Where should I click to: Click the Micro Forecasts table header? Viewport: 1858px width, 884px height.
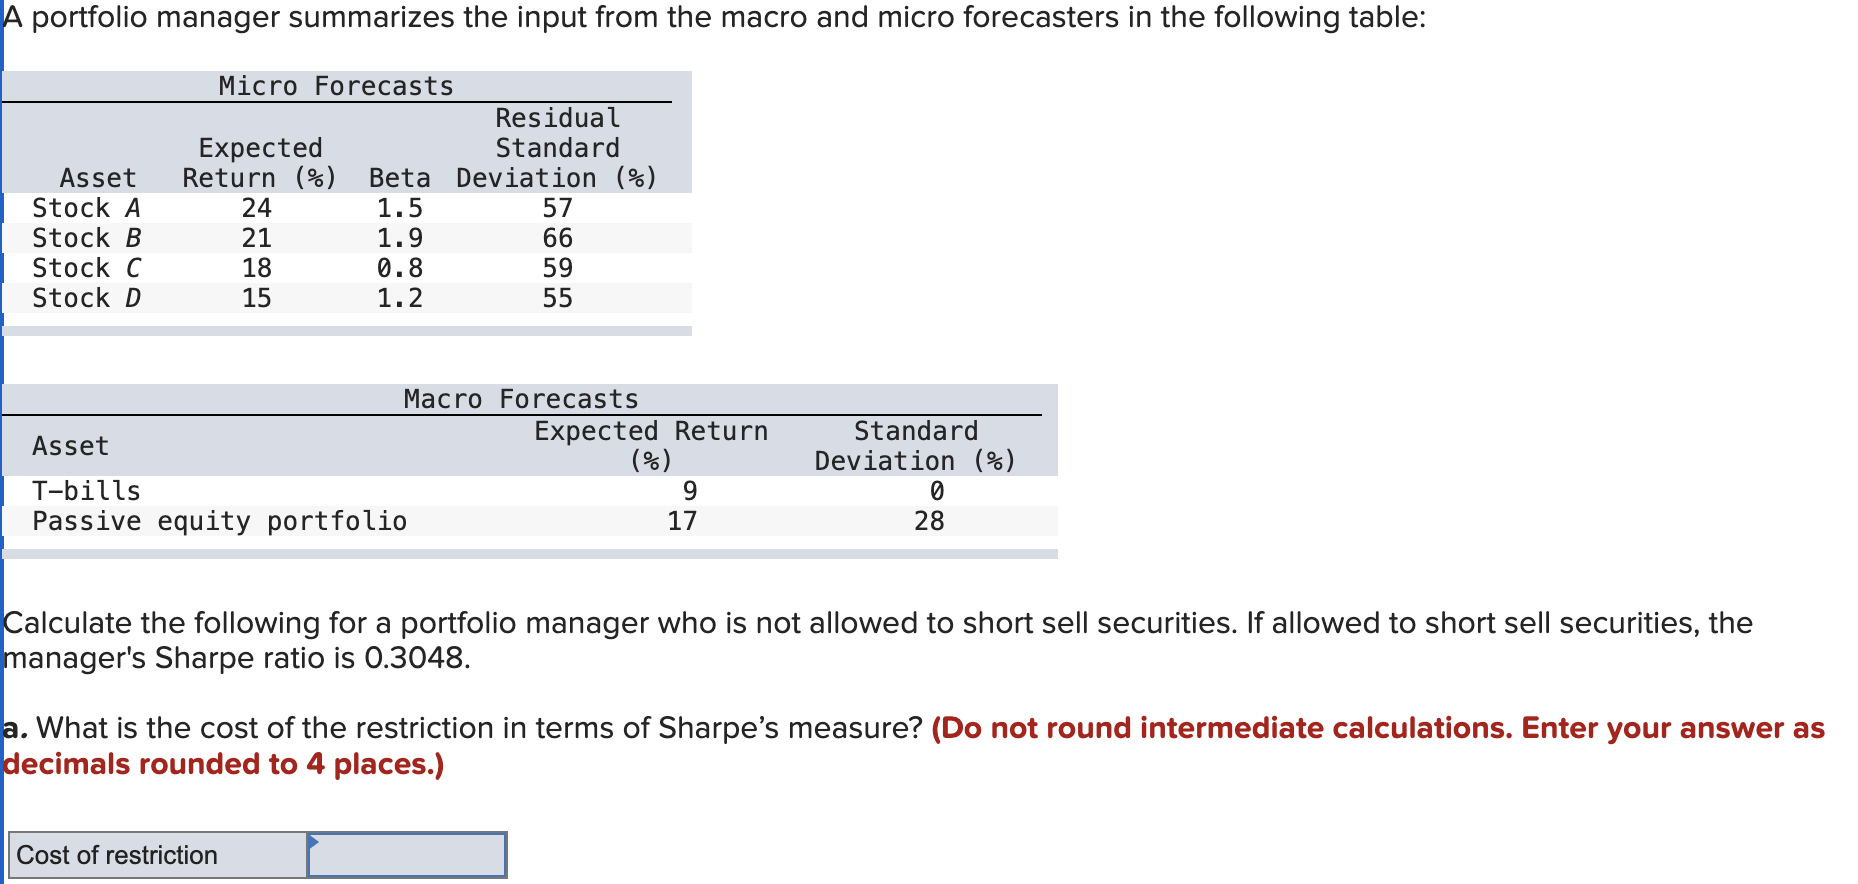point(335,85)
